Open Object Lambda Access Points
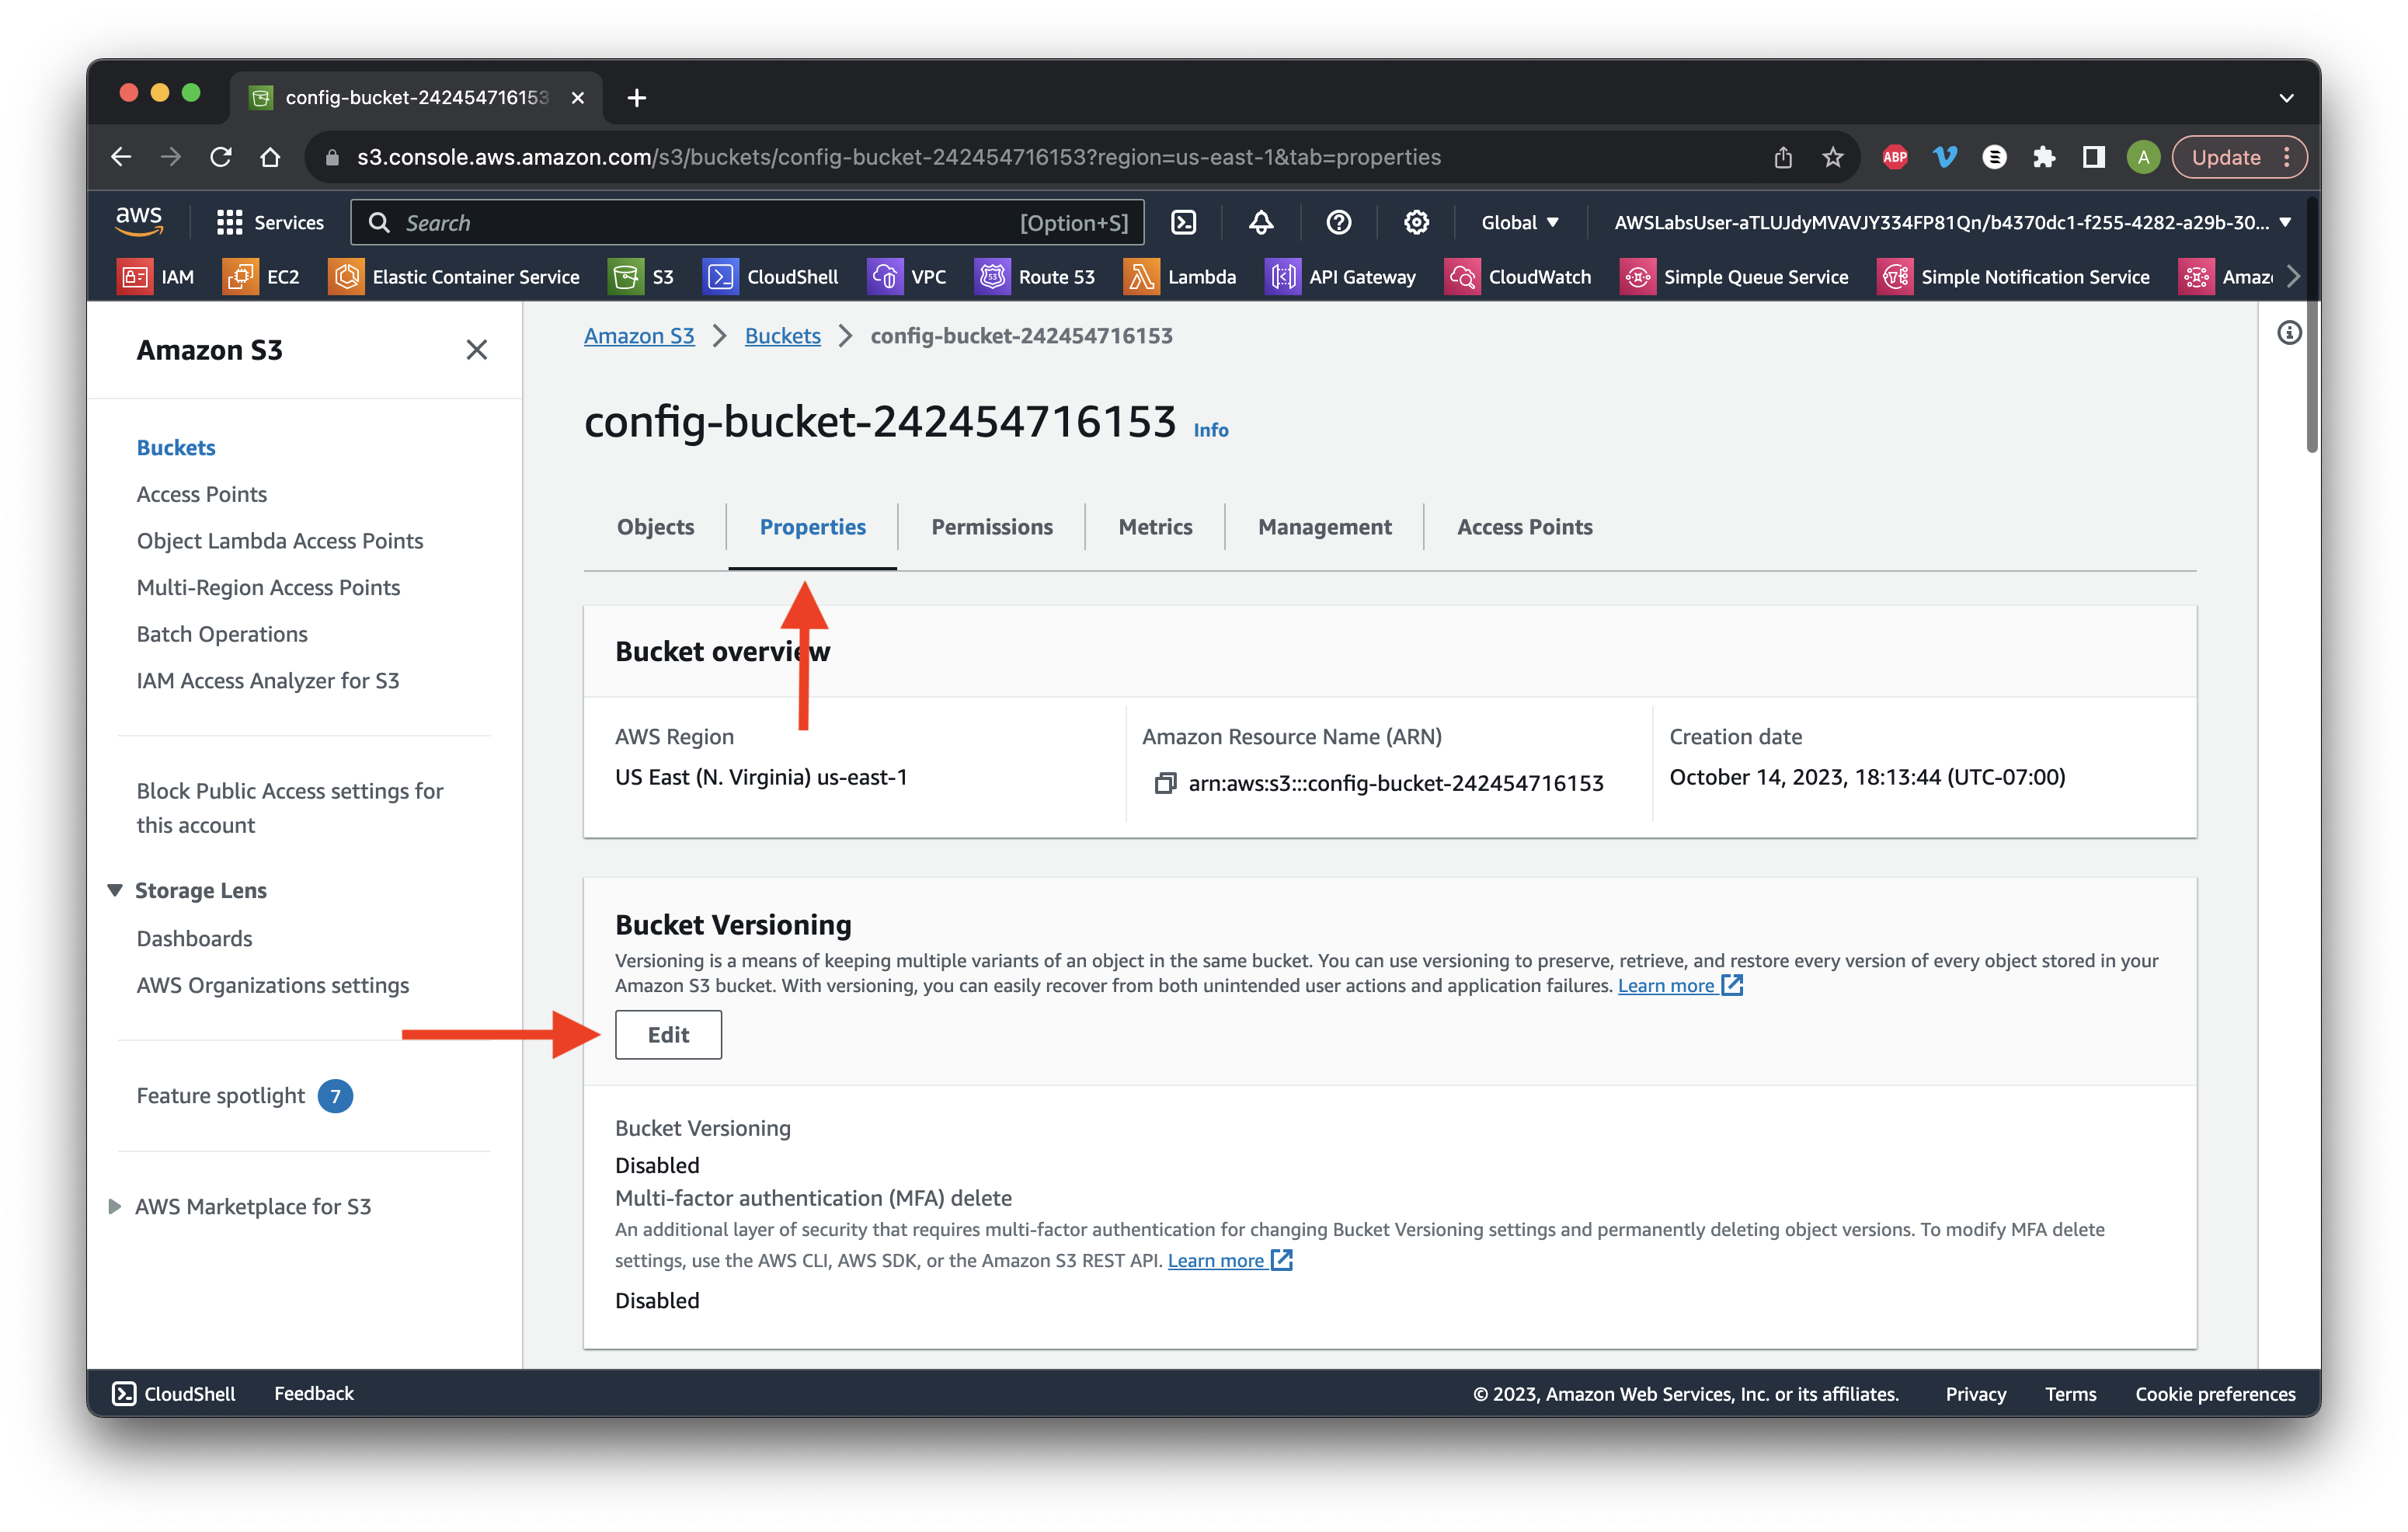The width and height of the screenshot is (2408, 1532). coord(279,540)
